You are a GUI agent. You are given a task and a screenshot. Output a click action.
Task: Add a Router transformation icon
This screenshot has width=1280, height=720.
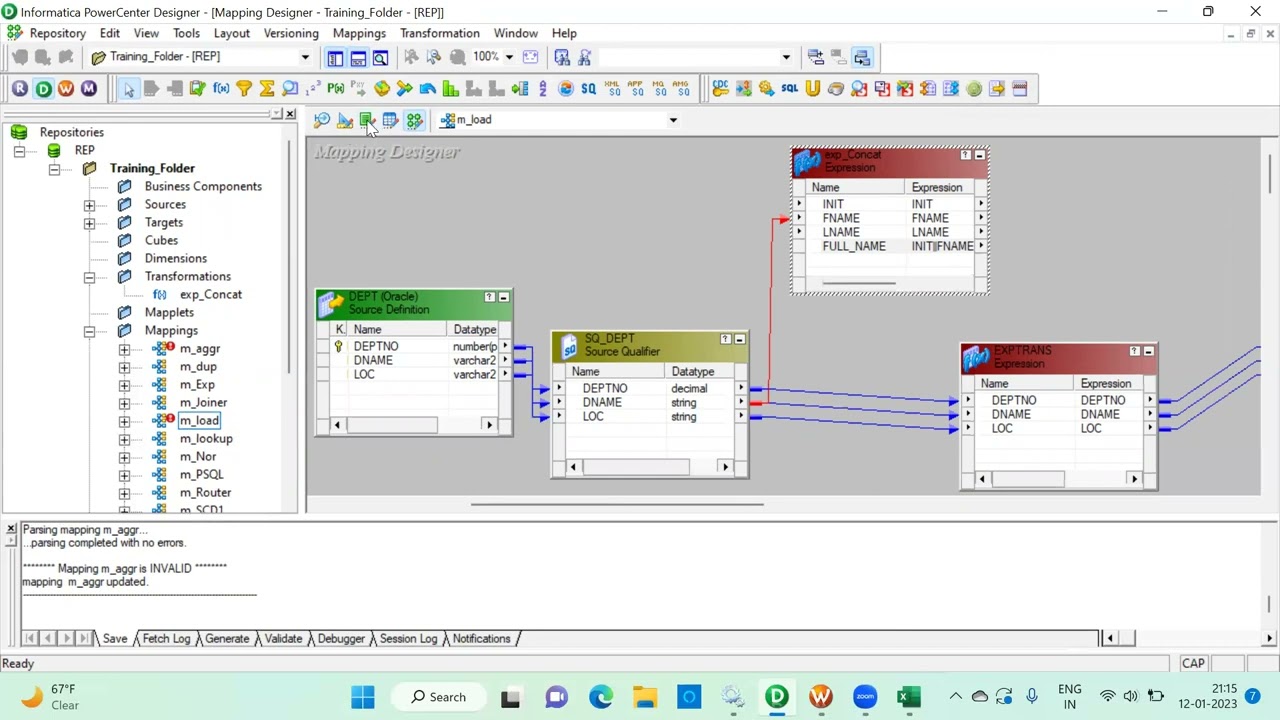point(404,89)
